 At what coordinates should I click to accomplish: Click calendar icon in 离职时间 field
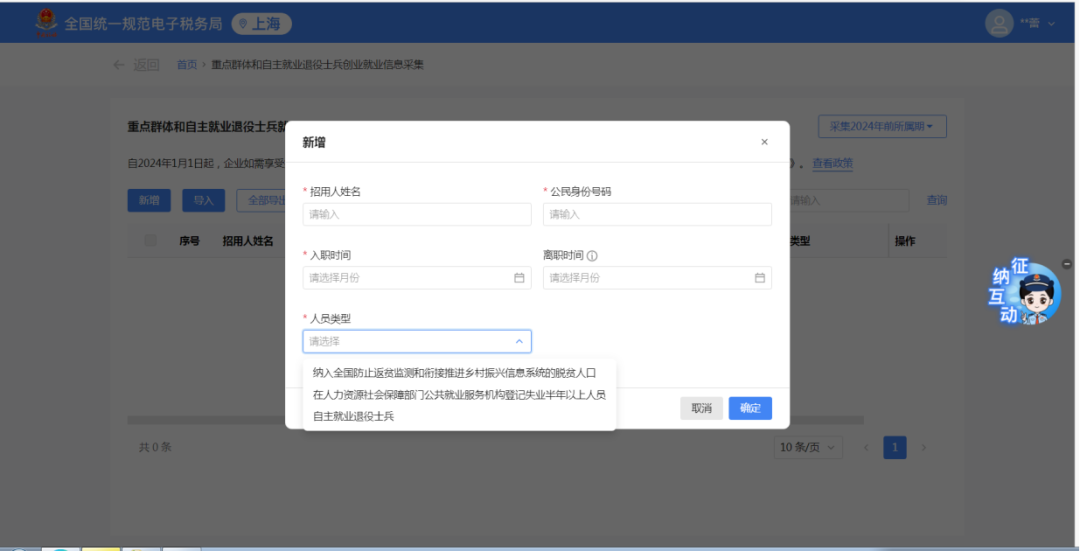pyautogui.click(x=759, y=278)
